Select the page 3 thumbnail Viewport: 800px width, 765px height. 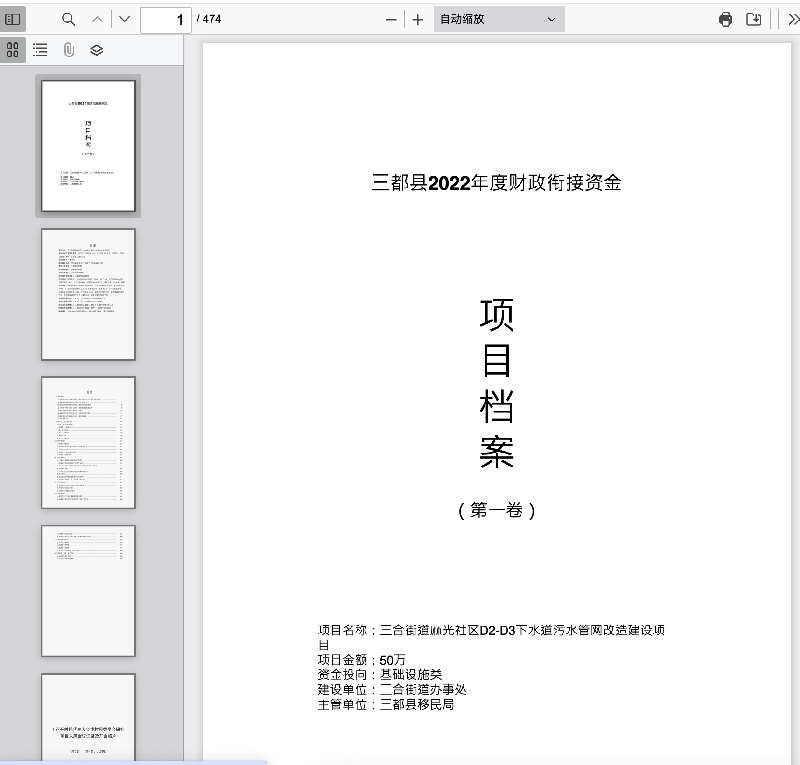point(88,443)
